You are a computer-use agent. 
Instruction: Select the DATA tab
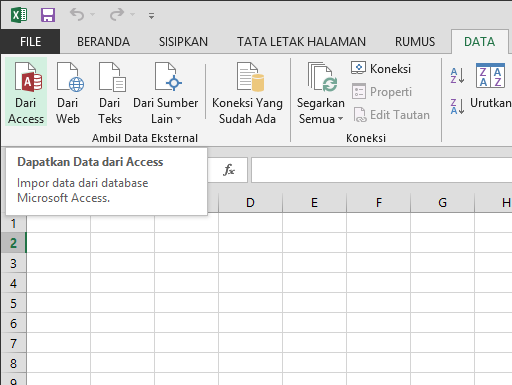[479, 42]
